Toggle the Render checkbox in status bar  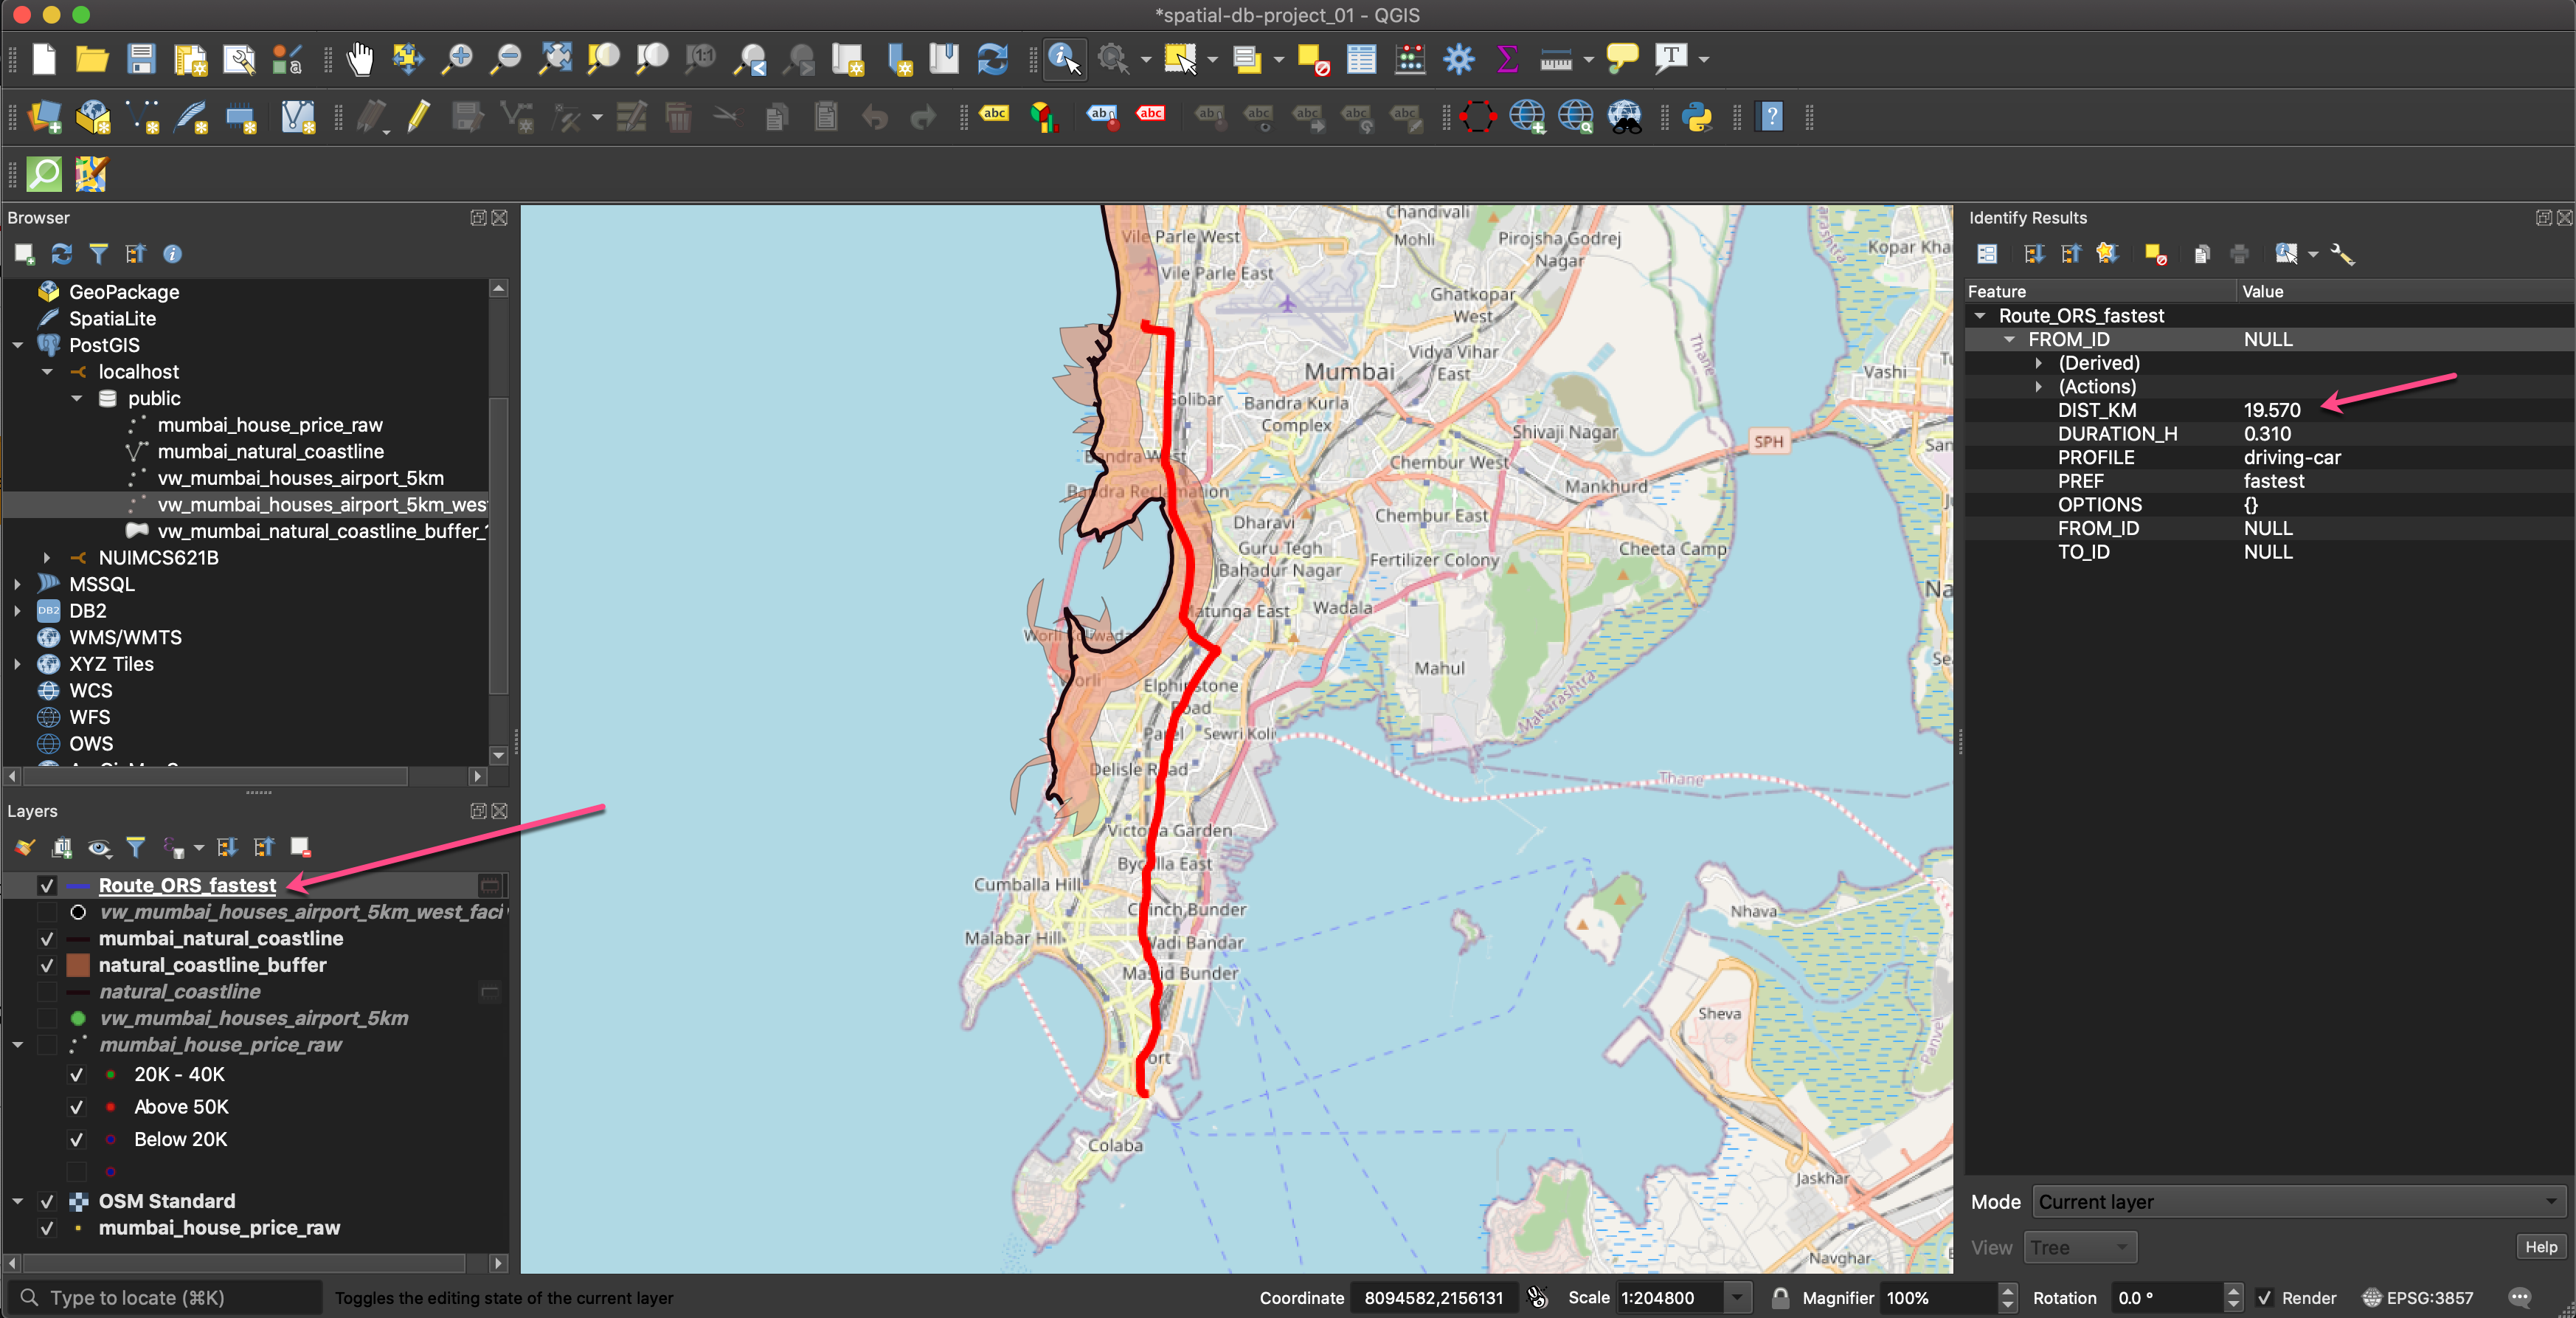click(x=2265, y=1298)
